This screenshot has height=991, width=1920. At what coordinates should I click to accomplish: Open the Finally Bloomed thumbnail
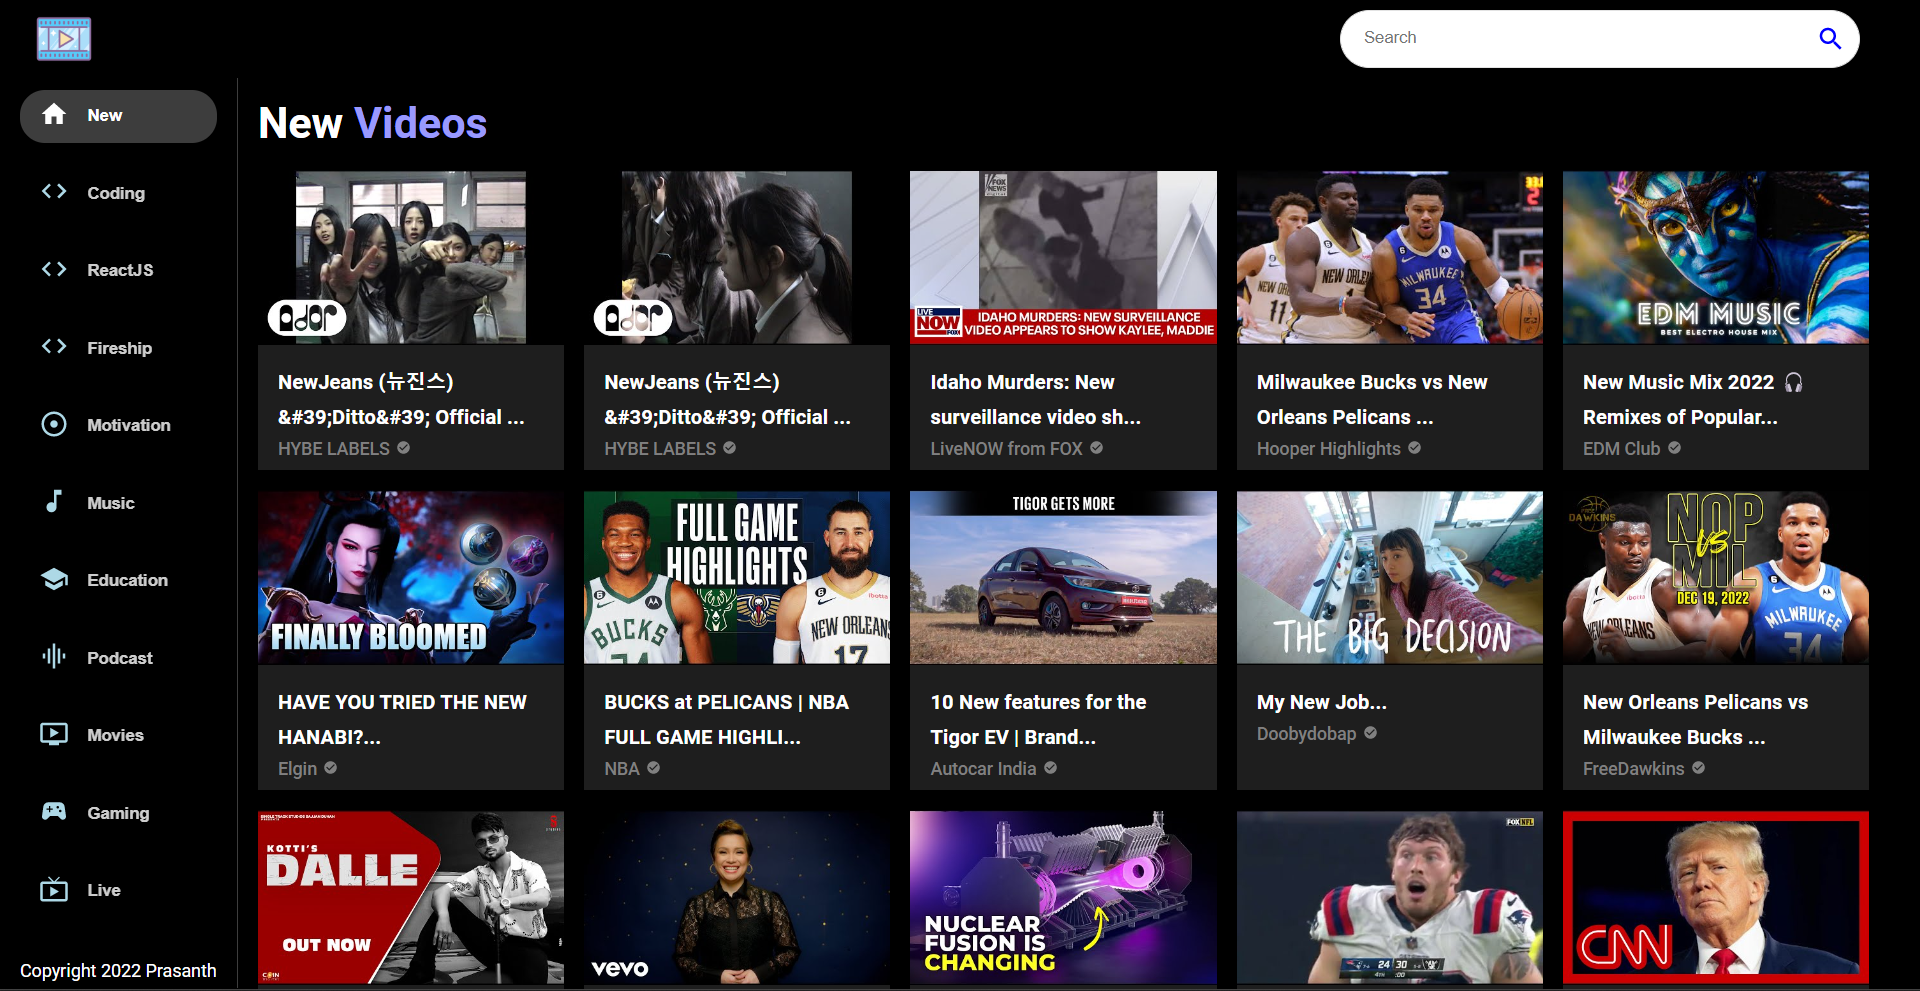[x=410, y=577]
